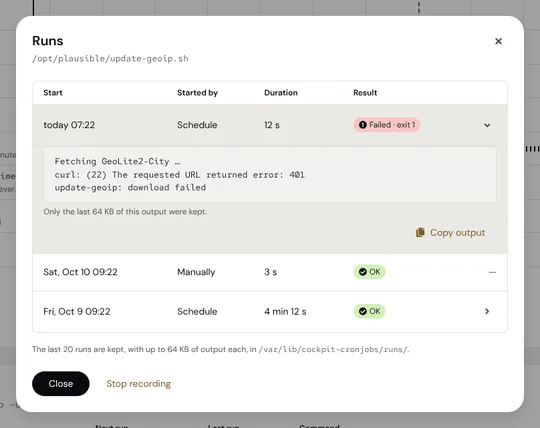Collapse the today 07:22 failed run details
540x428 pixels.
click(x=487, y=125)
